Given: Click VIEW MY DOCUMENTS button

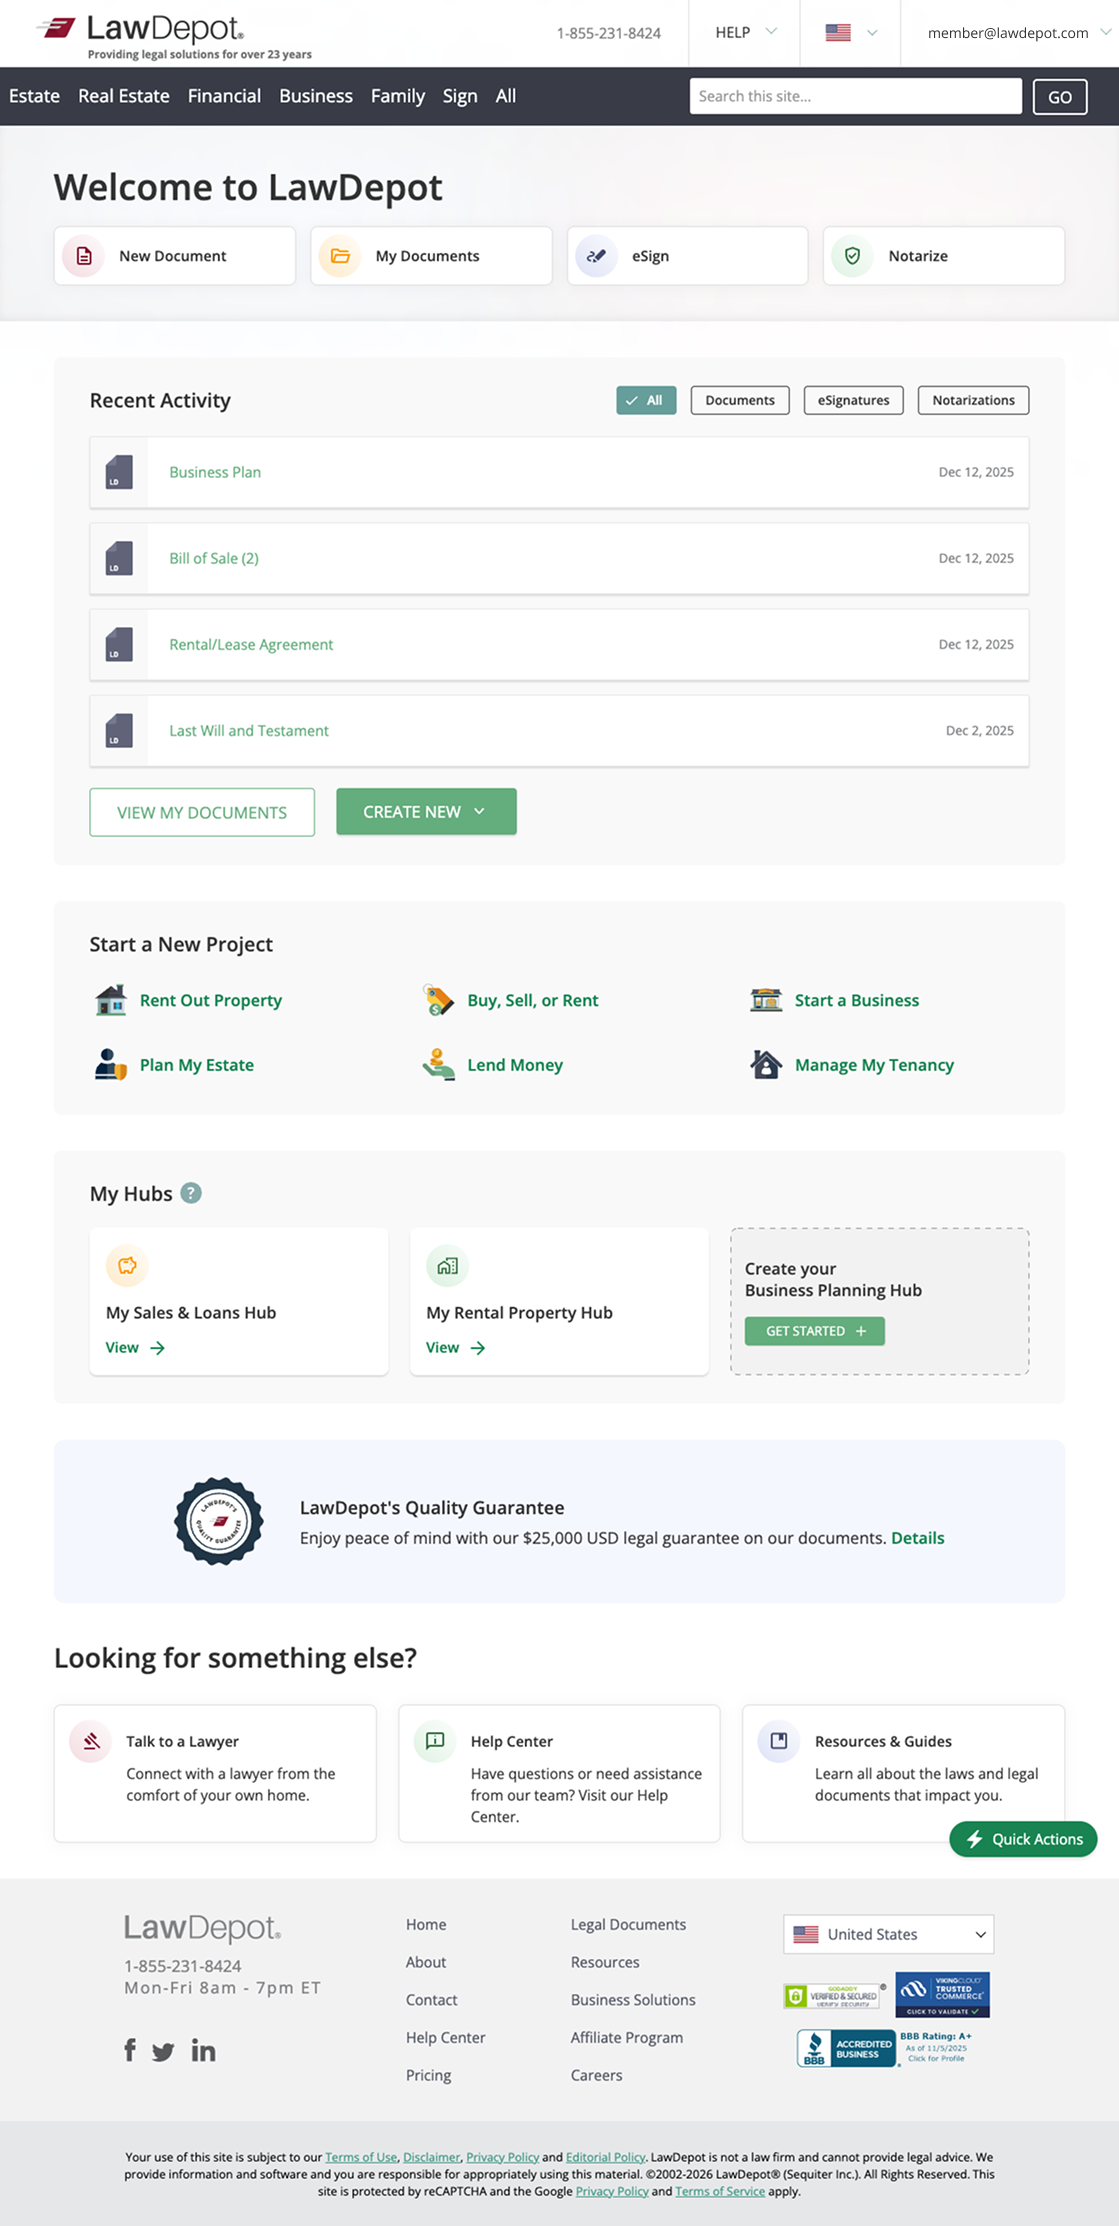Looking at the screenshot, I should pos(202,812).
